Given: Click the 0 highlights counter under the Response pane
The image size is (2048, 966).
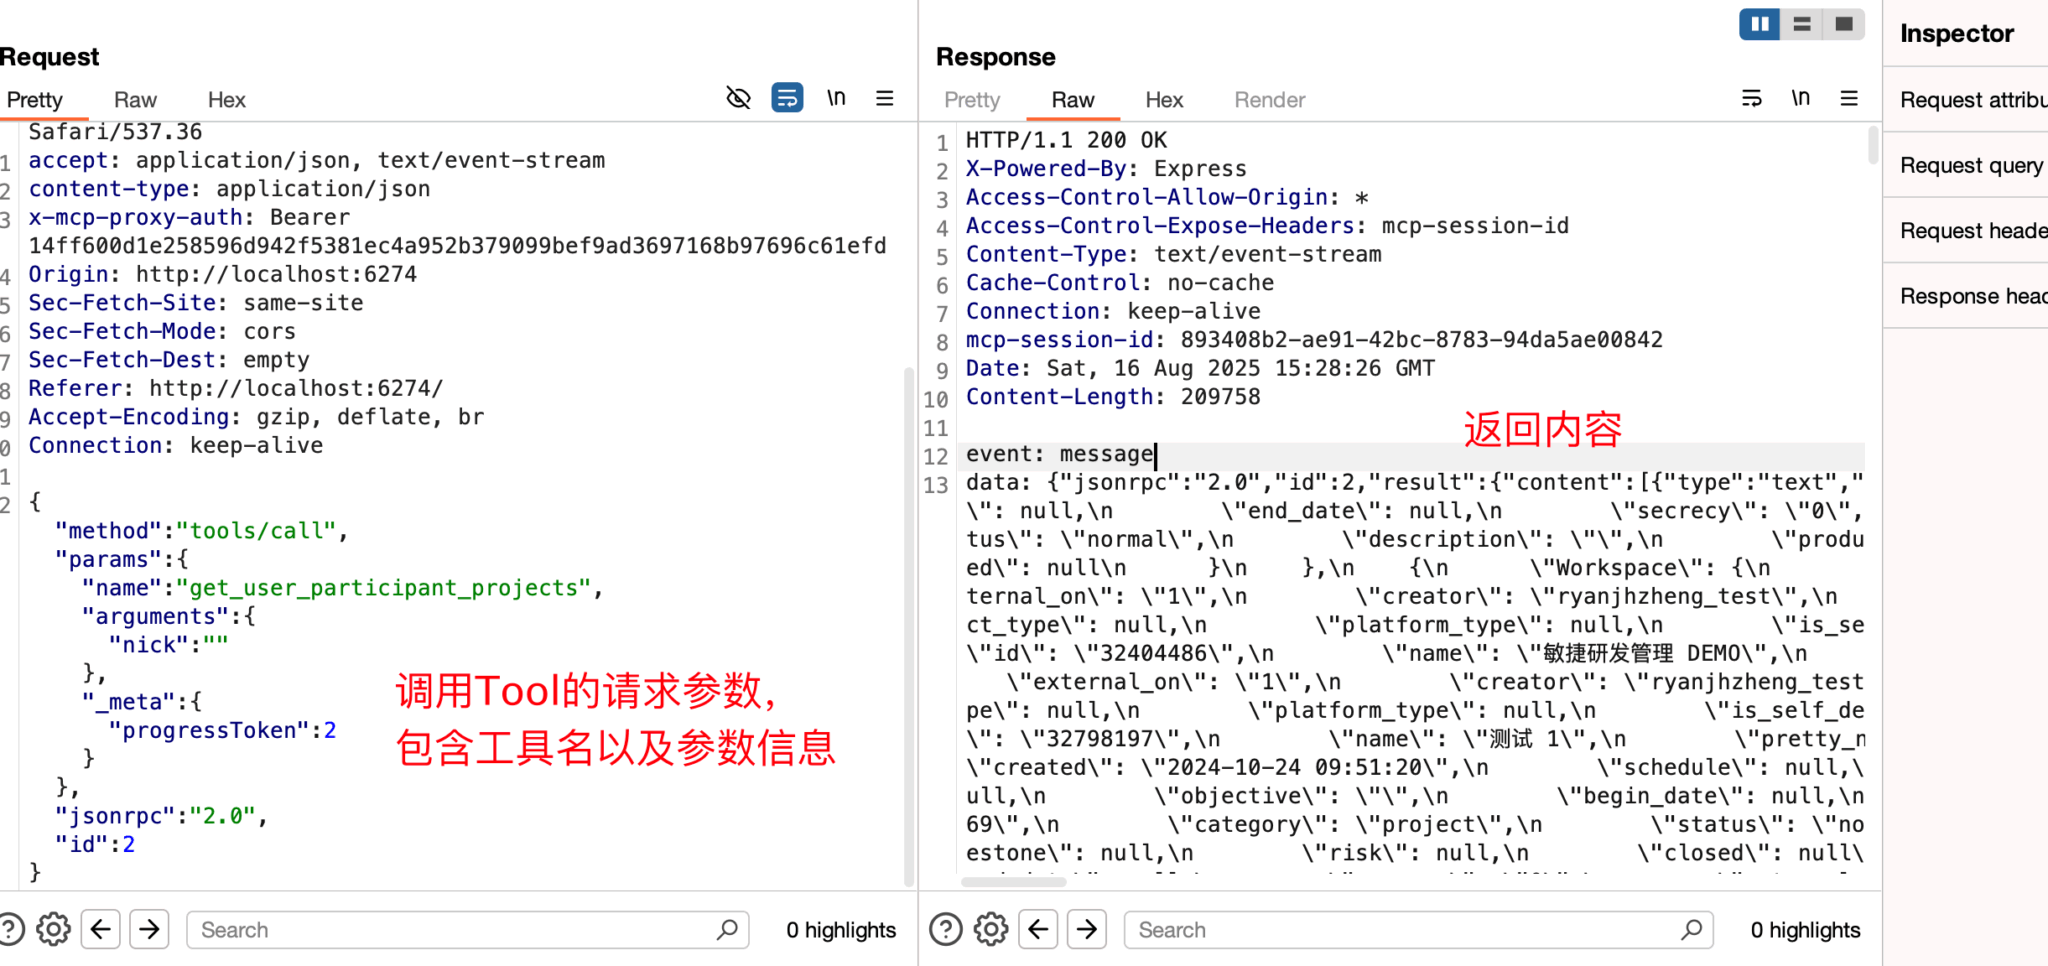Looking at the screenshot, I should point(1805,929).
